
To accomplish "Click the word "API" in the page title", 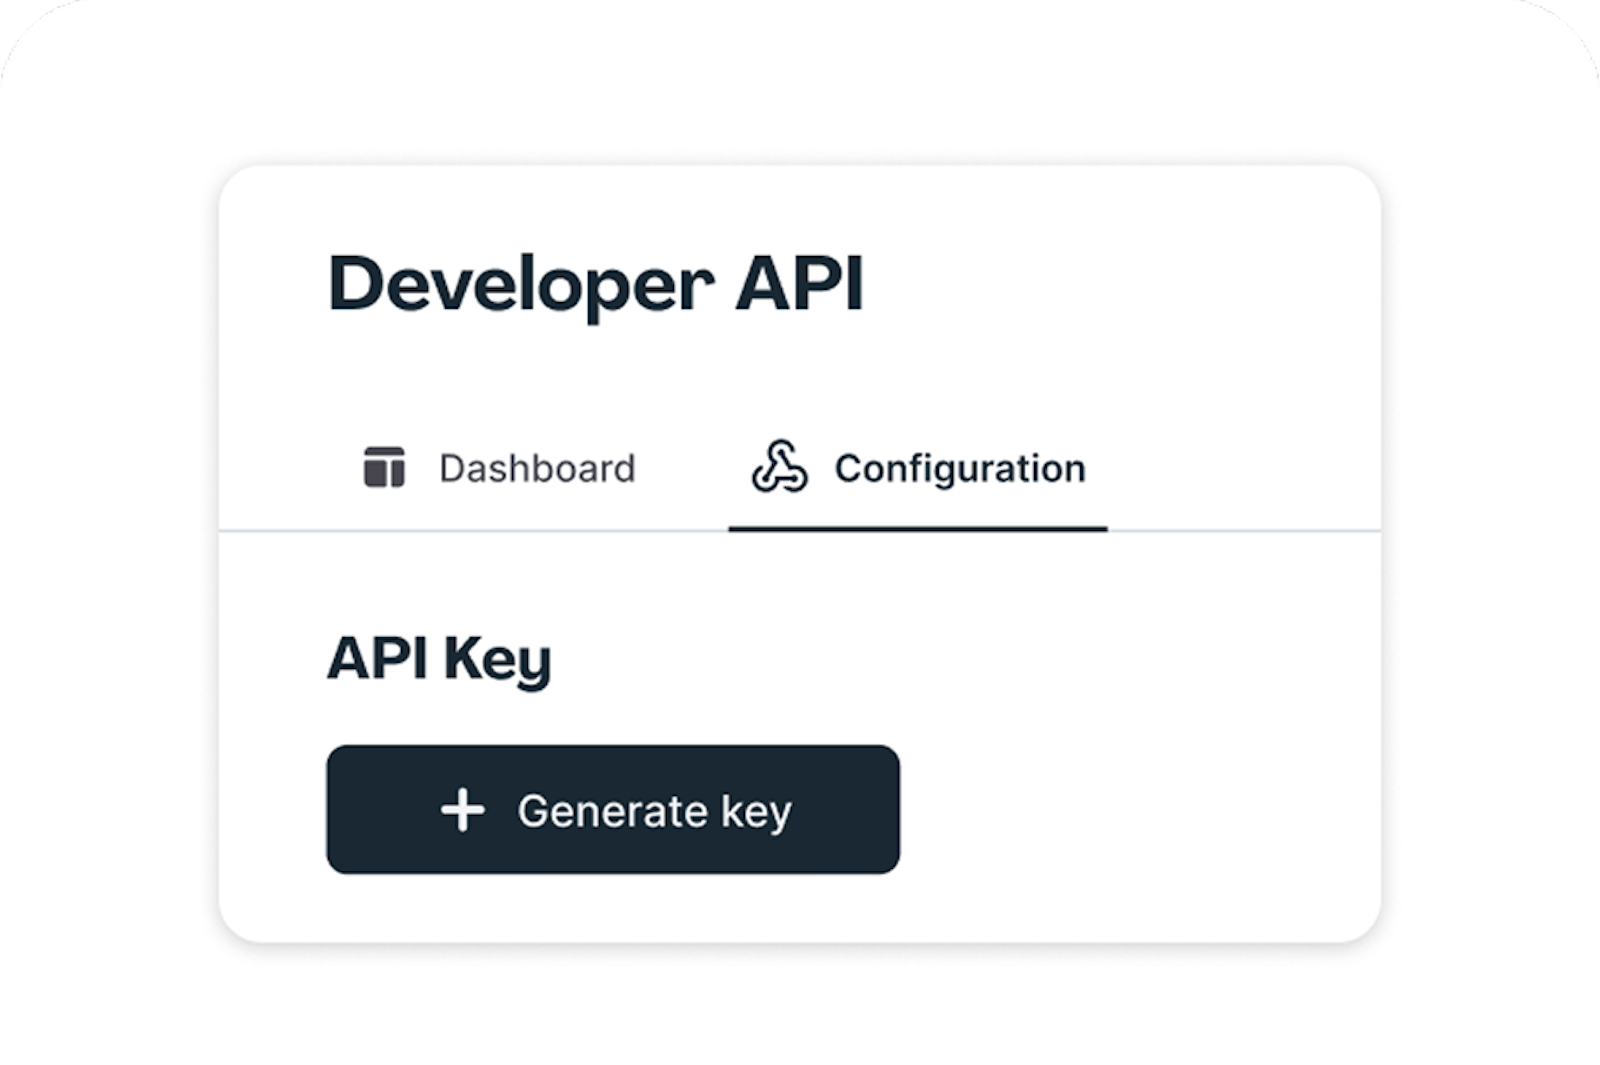I will [799, 285].
